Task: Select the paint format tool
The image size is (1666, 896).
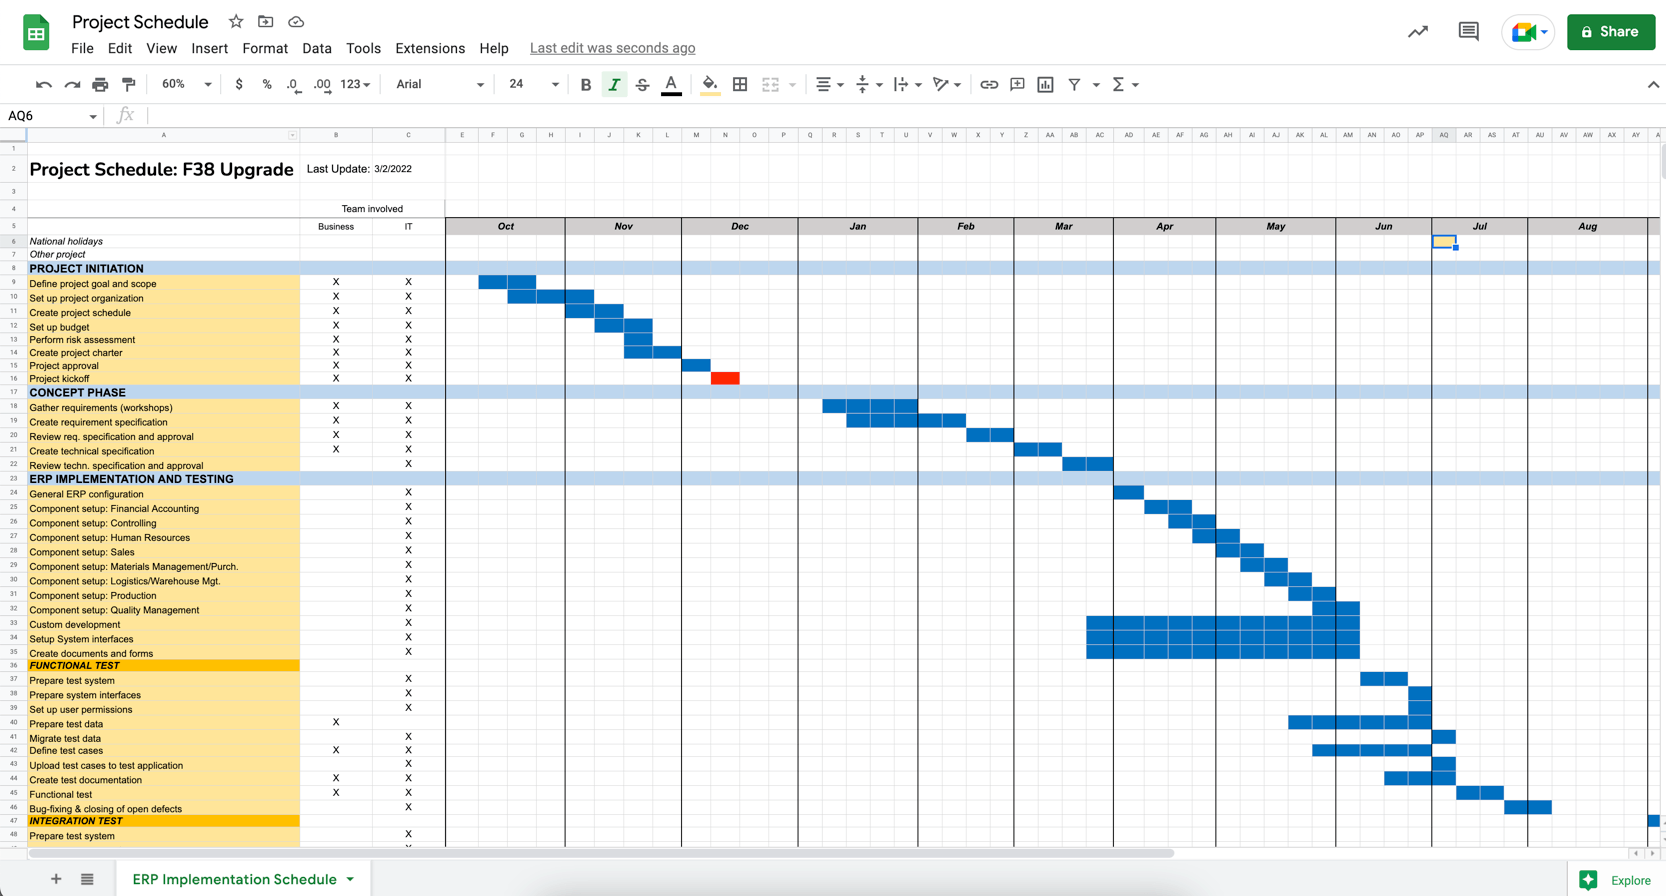Action: pyautogui.click(x=129, y=85)
